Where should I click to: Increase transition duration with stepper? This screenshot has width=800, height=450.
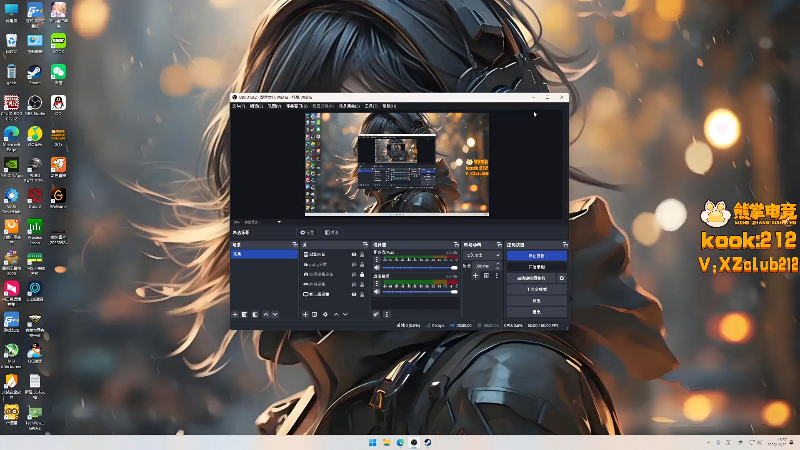pyautogui.click(x=498, y=264)
